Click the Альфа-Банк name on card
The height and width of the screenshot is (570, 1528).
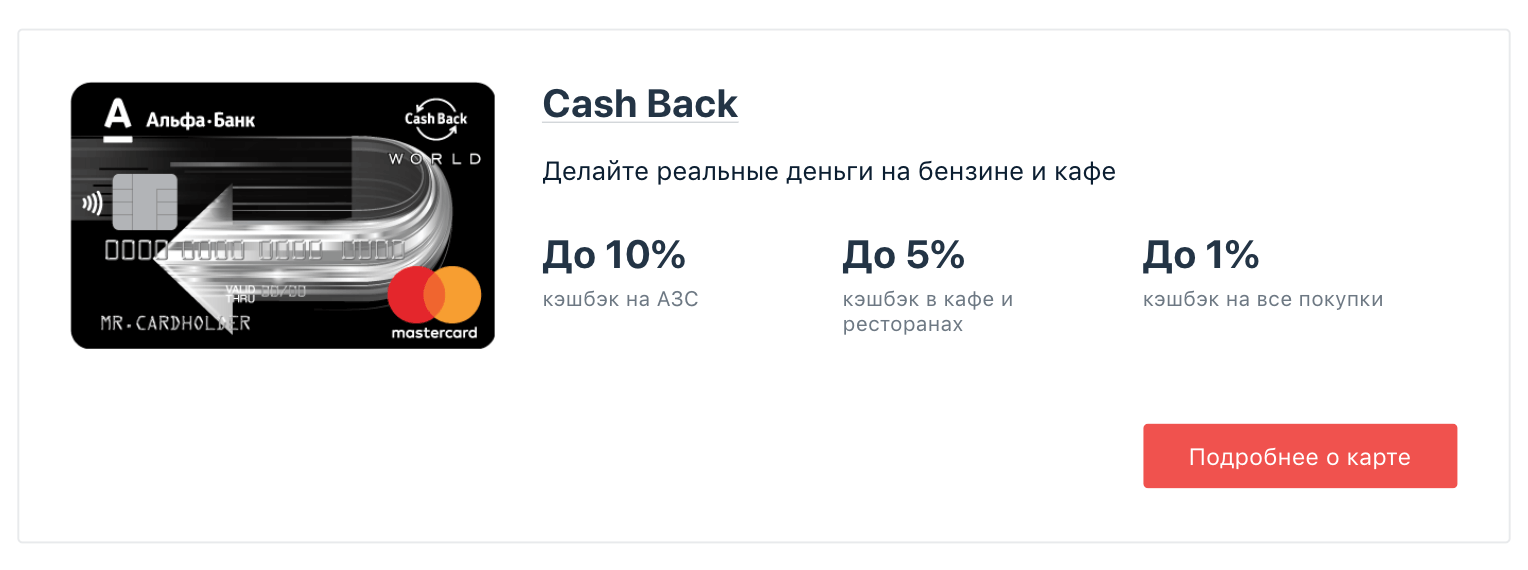(200, 121)
